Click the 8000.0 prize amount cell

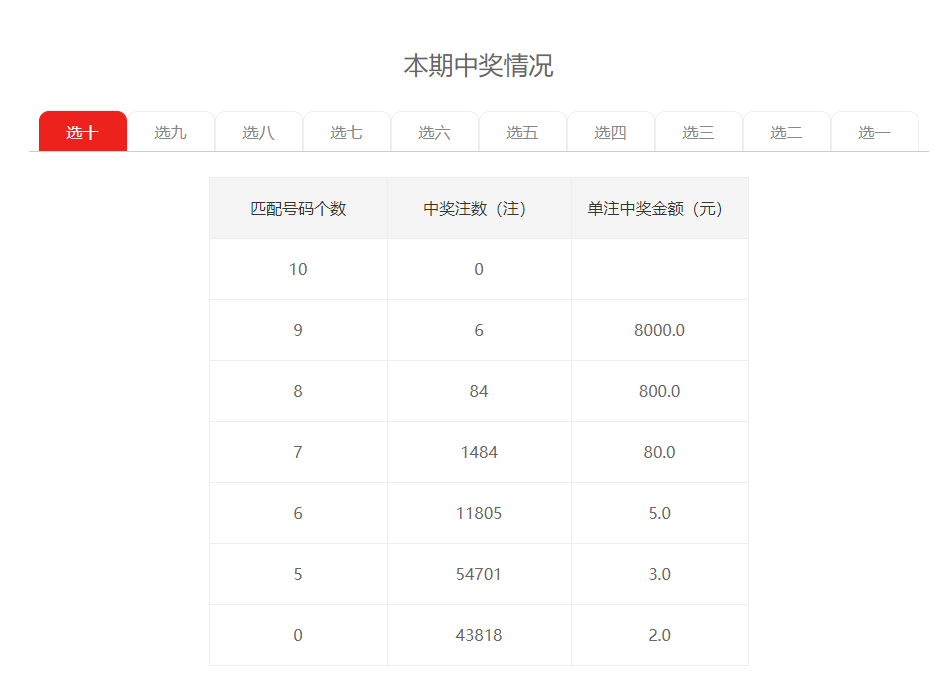pos(659,330)
